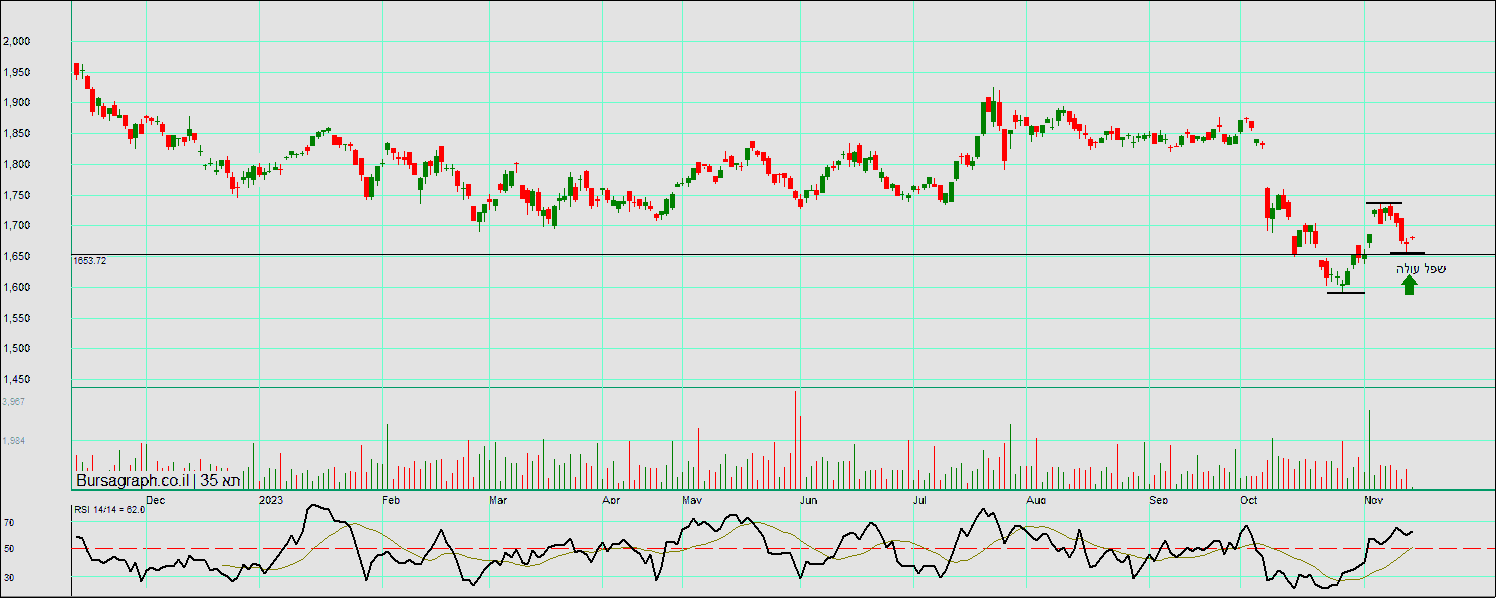The width and height of the screenshot is (1496, 598).
Task: Click the 1,700 price level label
Action: [17, 225]
